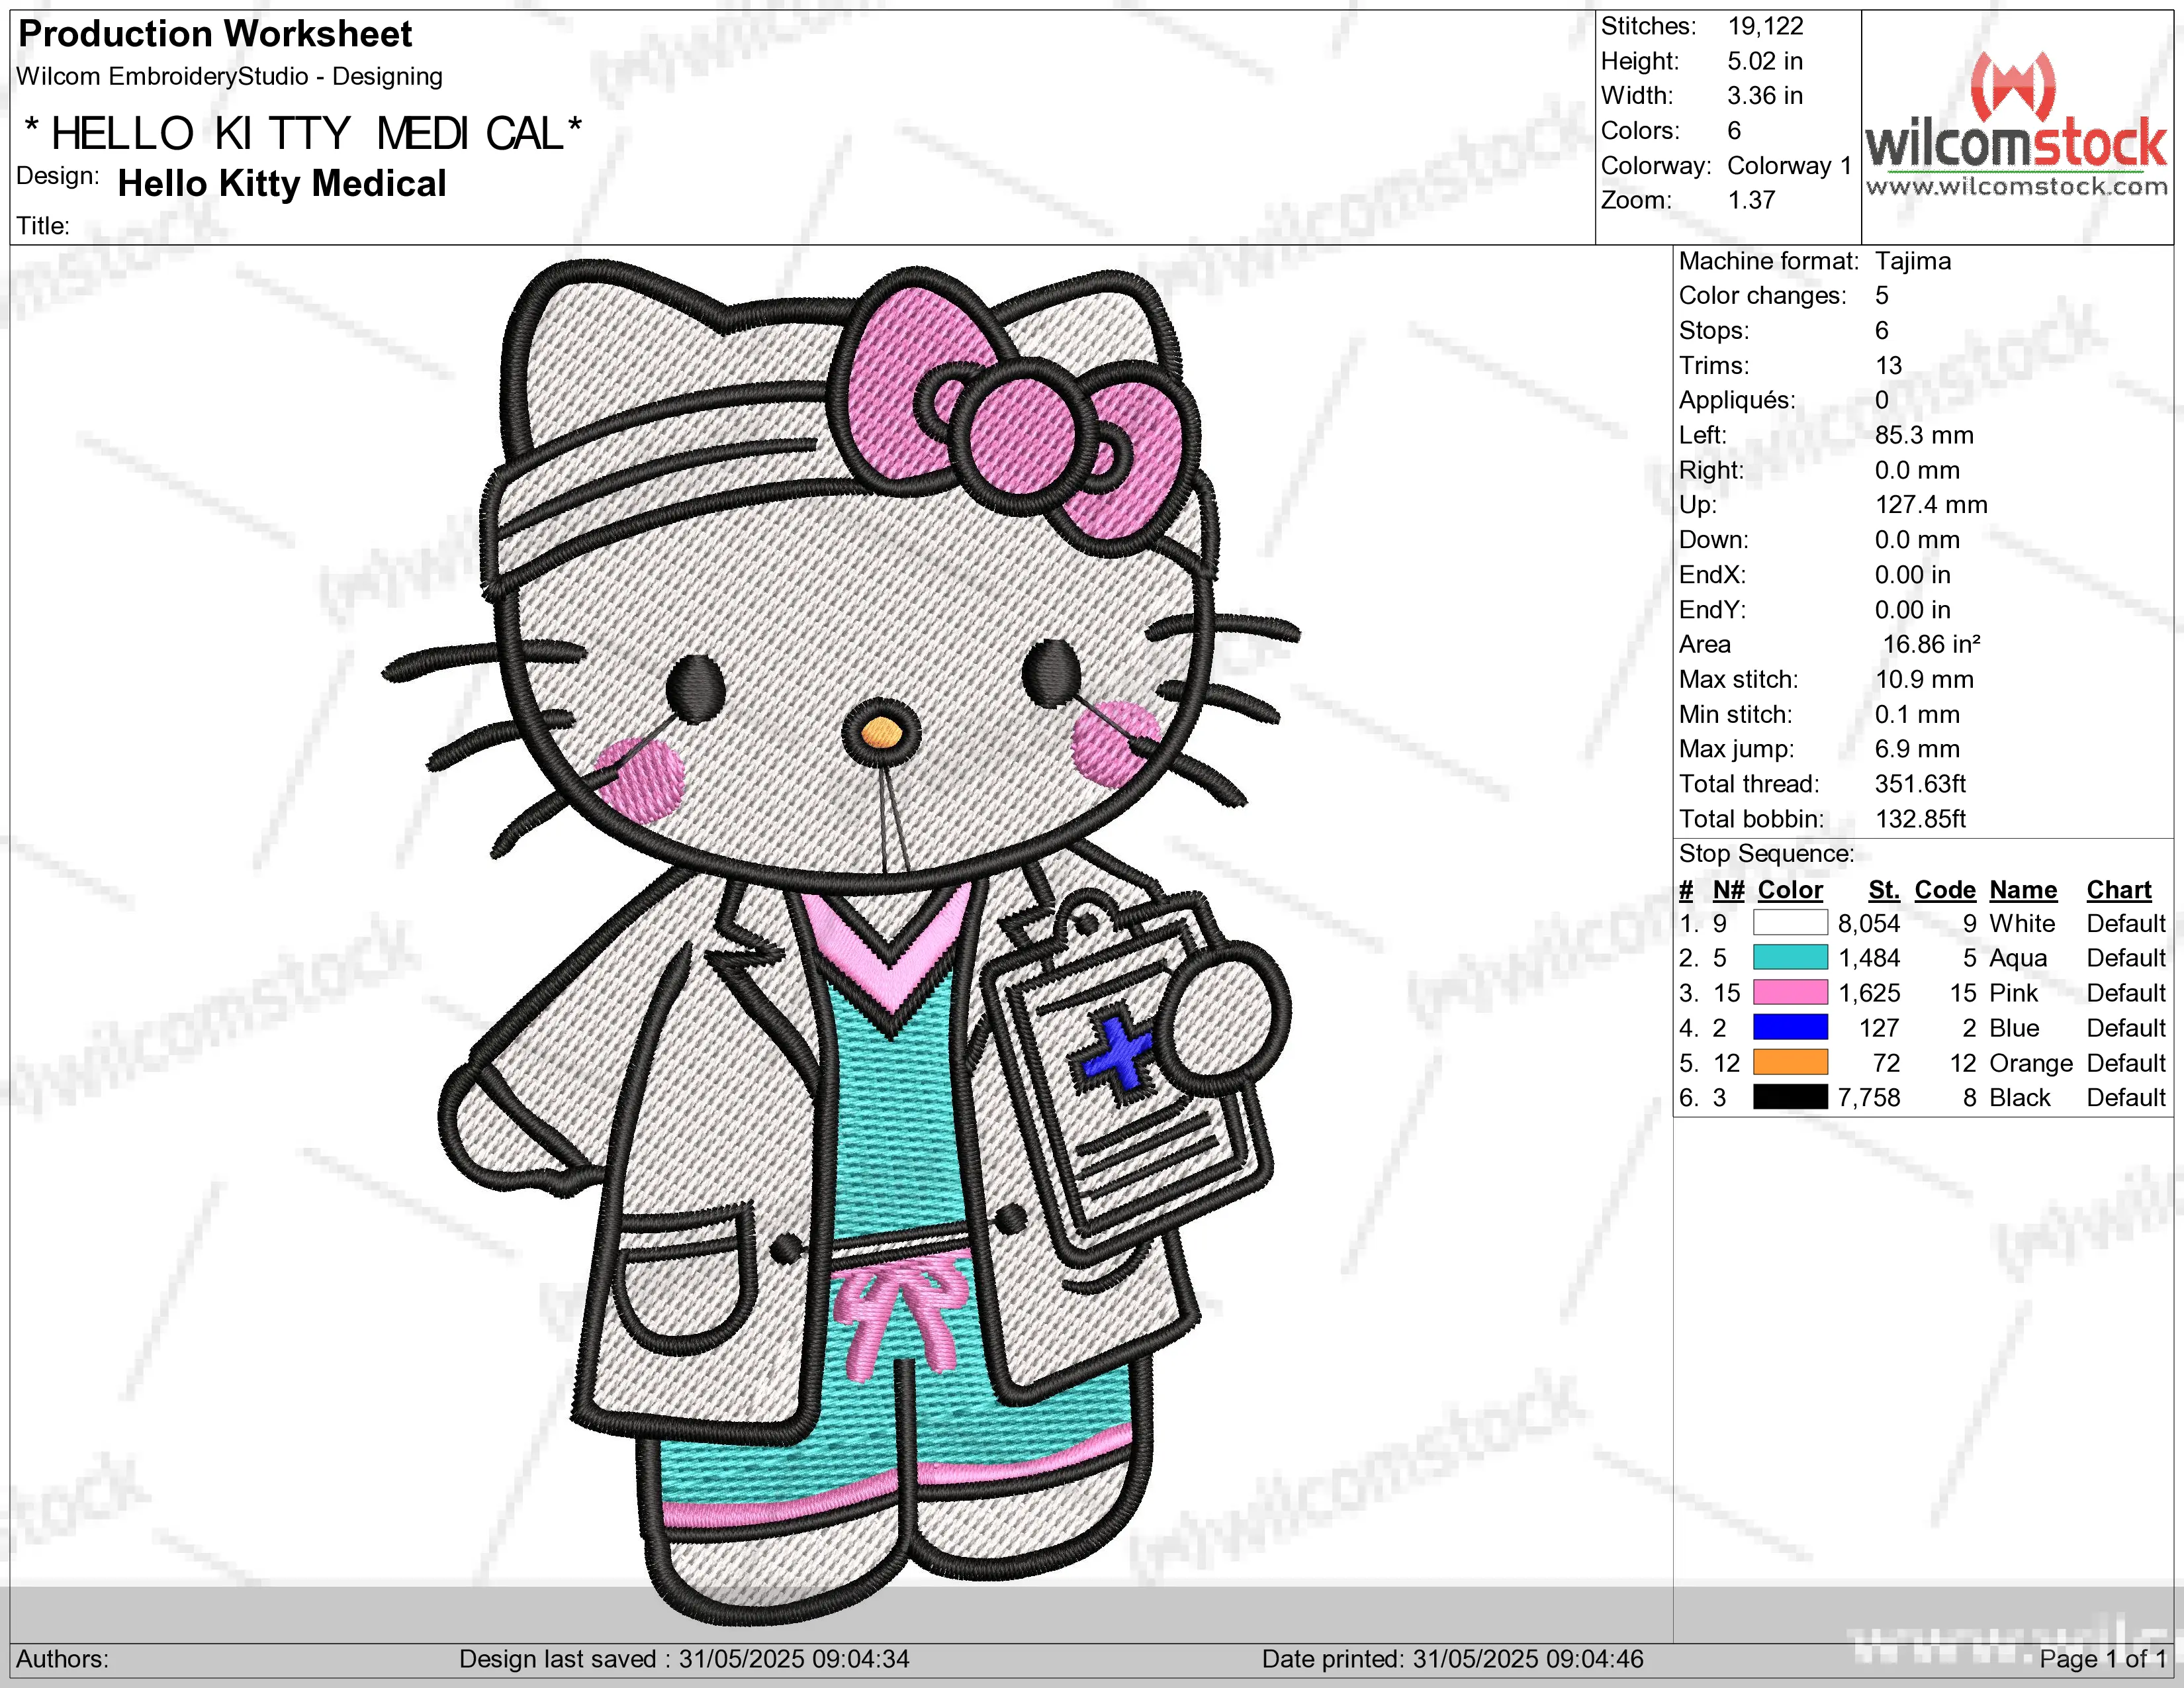Viewport: 2184px width, 1688px height.
Task: Click the Left value "85.3 mm"
Action: [x=1924, y=436]
